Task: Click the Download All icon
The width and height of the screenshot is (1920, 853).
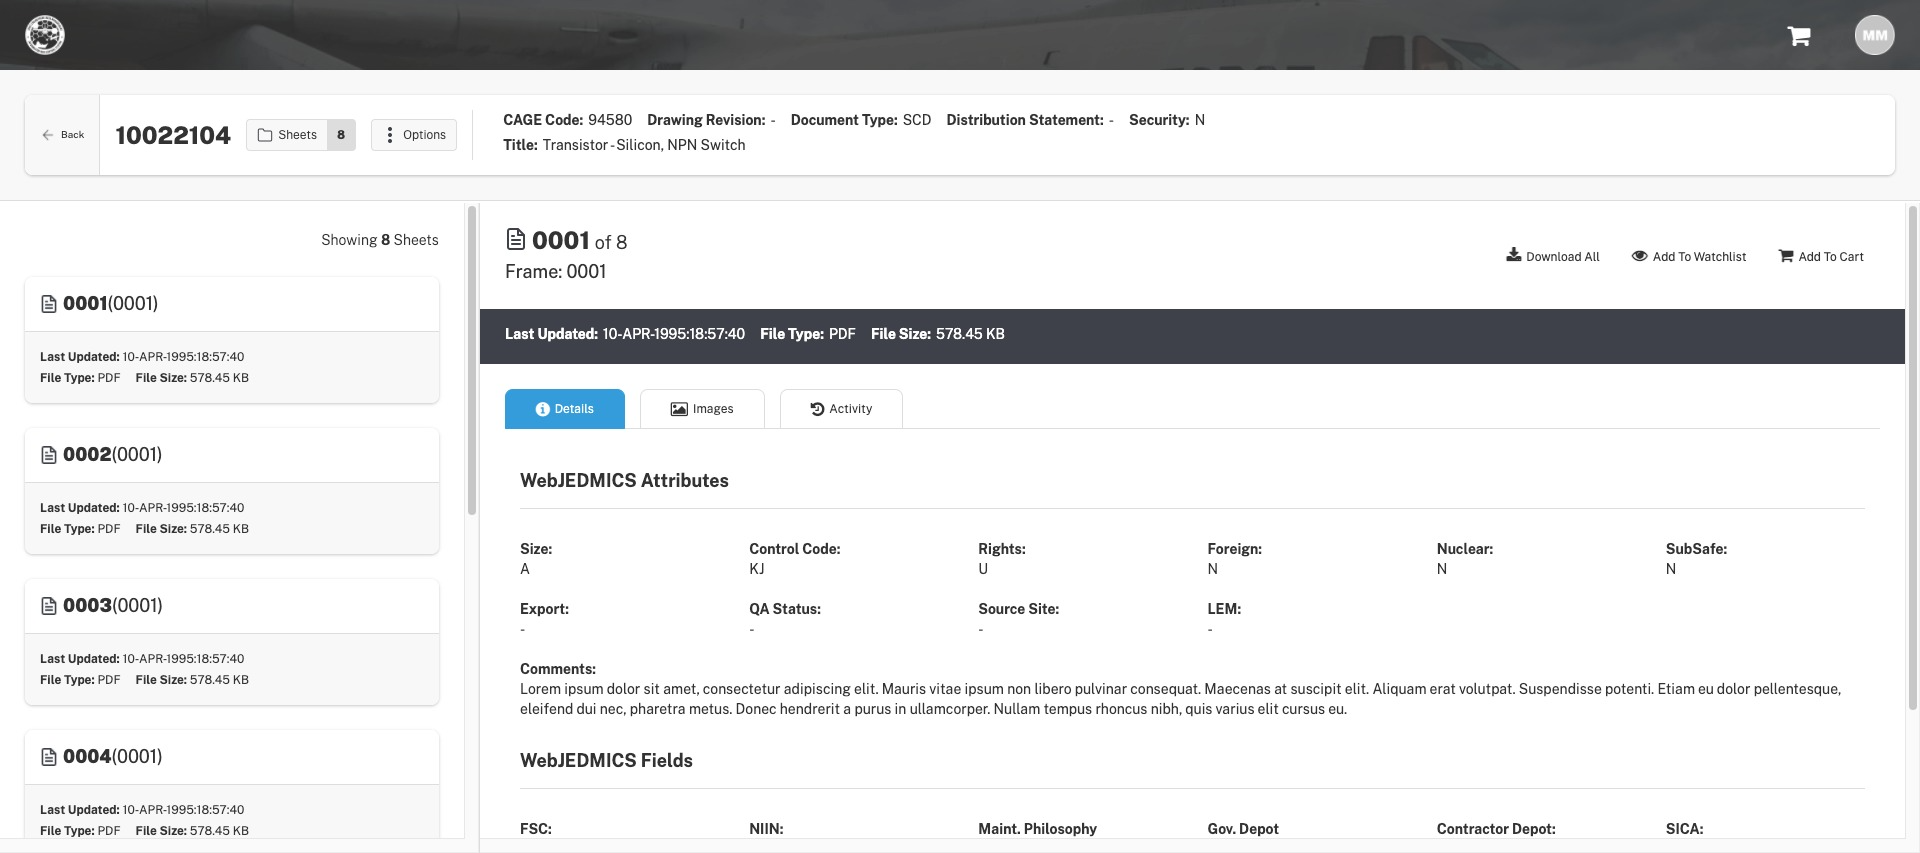Action: pos(1513,255)
